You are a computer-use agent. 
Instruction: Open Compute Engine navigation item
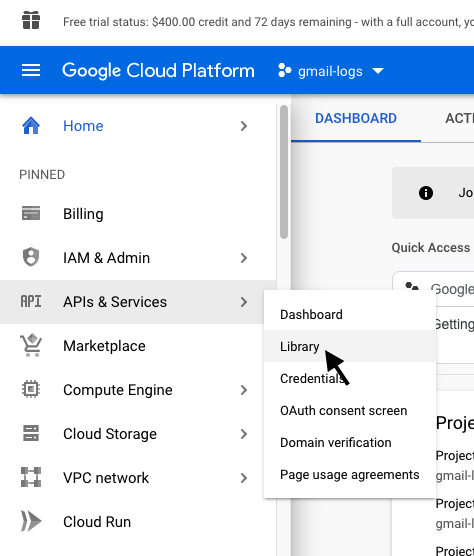pyautogui.click(x=138, y=390)
